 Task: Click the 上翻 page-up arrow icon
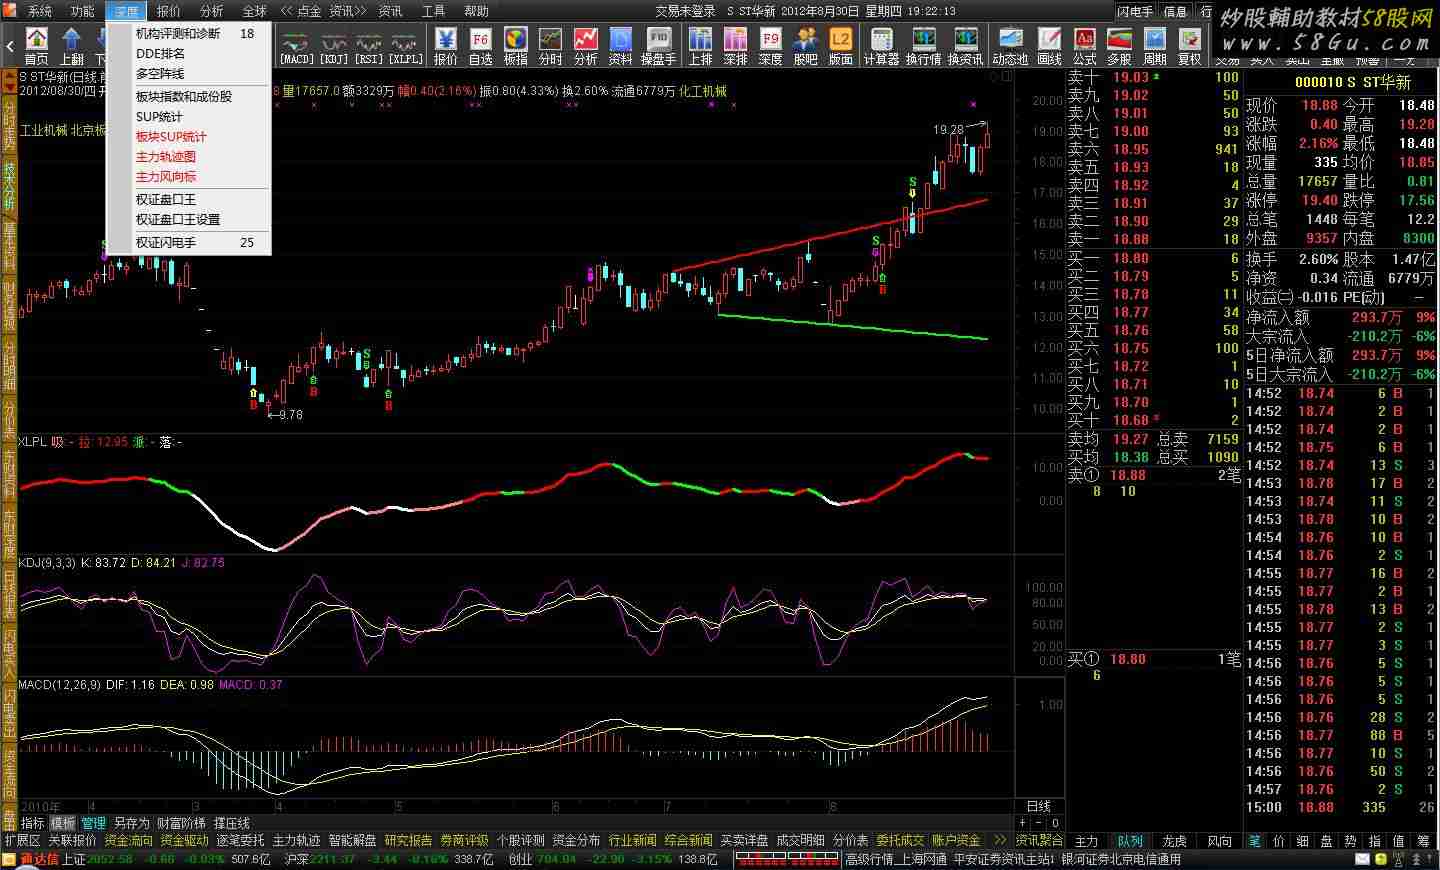72,46
